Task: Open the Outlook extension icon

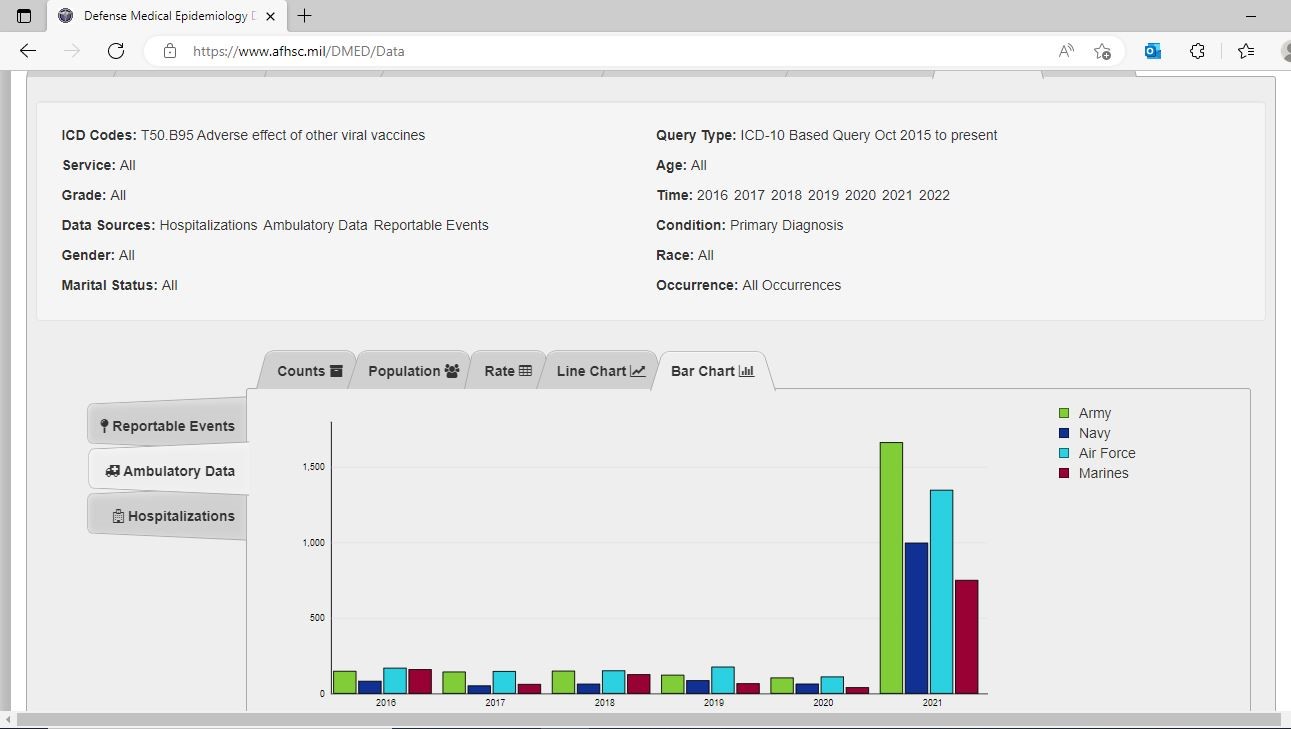Action: (1153, 51)
